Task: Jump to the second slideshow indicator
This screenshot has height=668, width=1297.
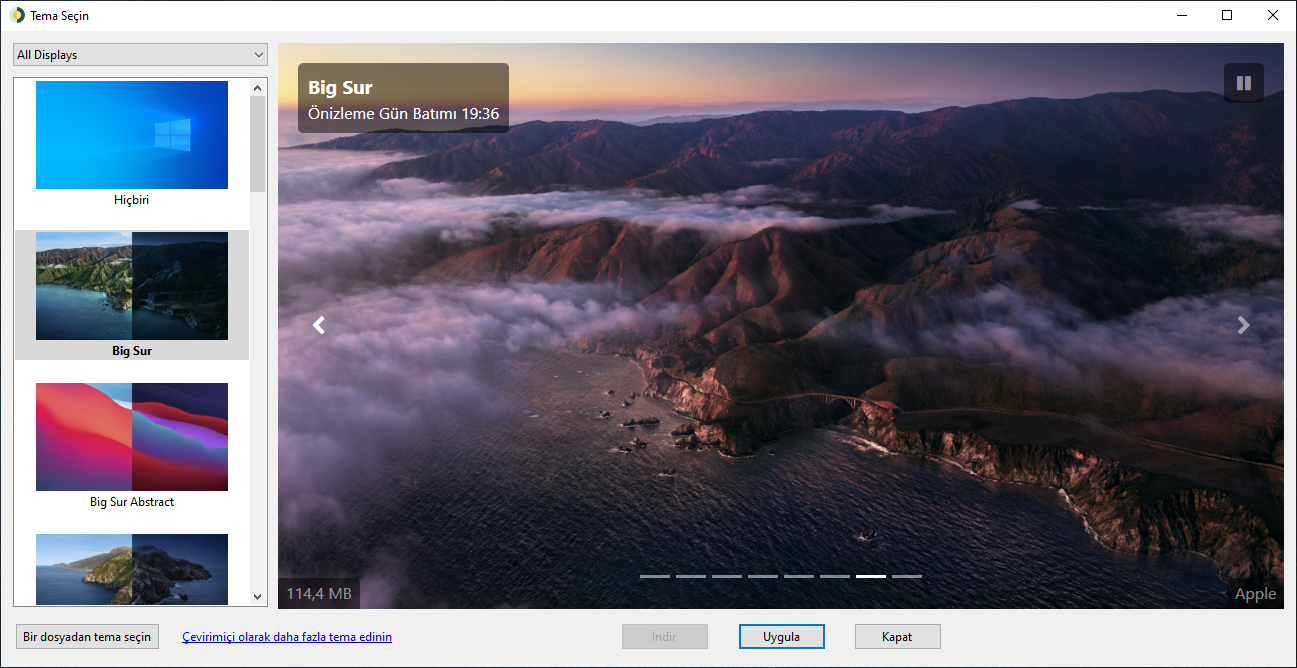Action: [x=691, y=576]
